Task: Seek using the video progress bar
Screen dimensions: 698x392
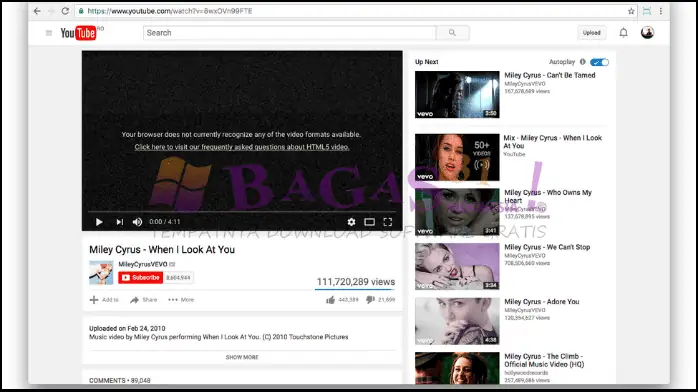Action: [x=242, y=212]
